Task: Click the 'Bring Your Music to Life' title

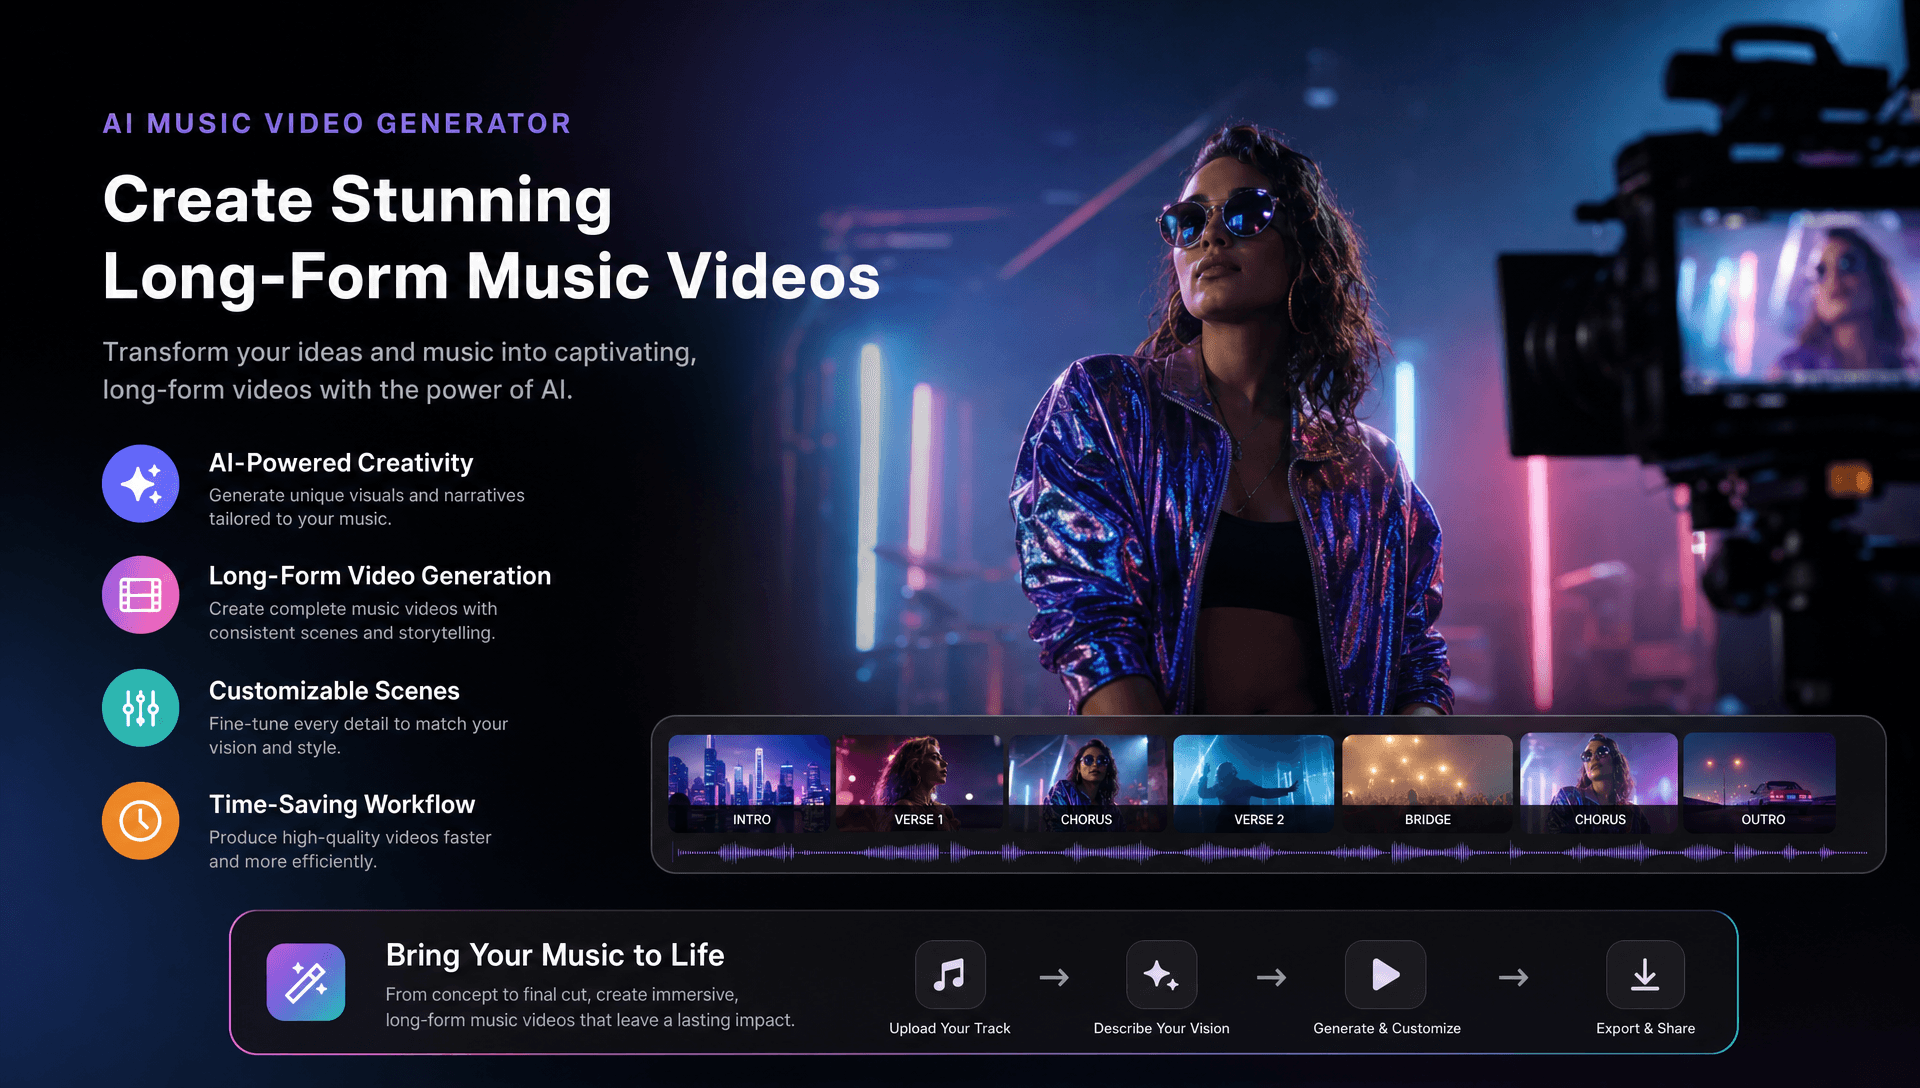Action: click(555, 955)
